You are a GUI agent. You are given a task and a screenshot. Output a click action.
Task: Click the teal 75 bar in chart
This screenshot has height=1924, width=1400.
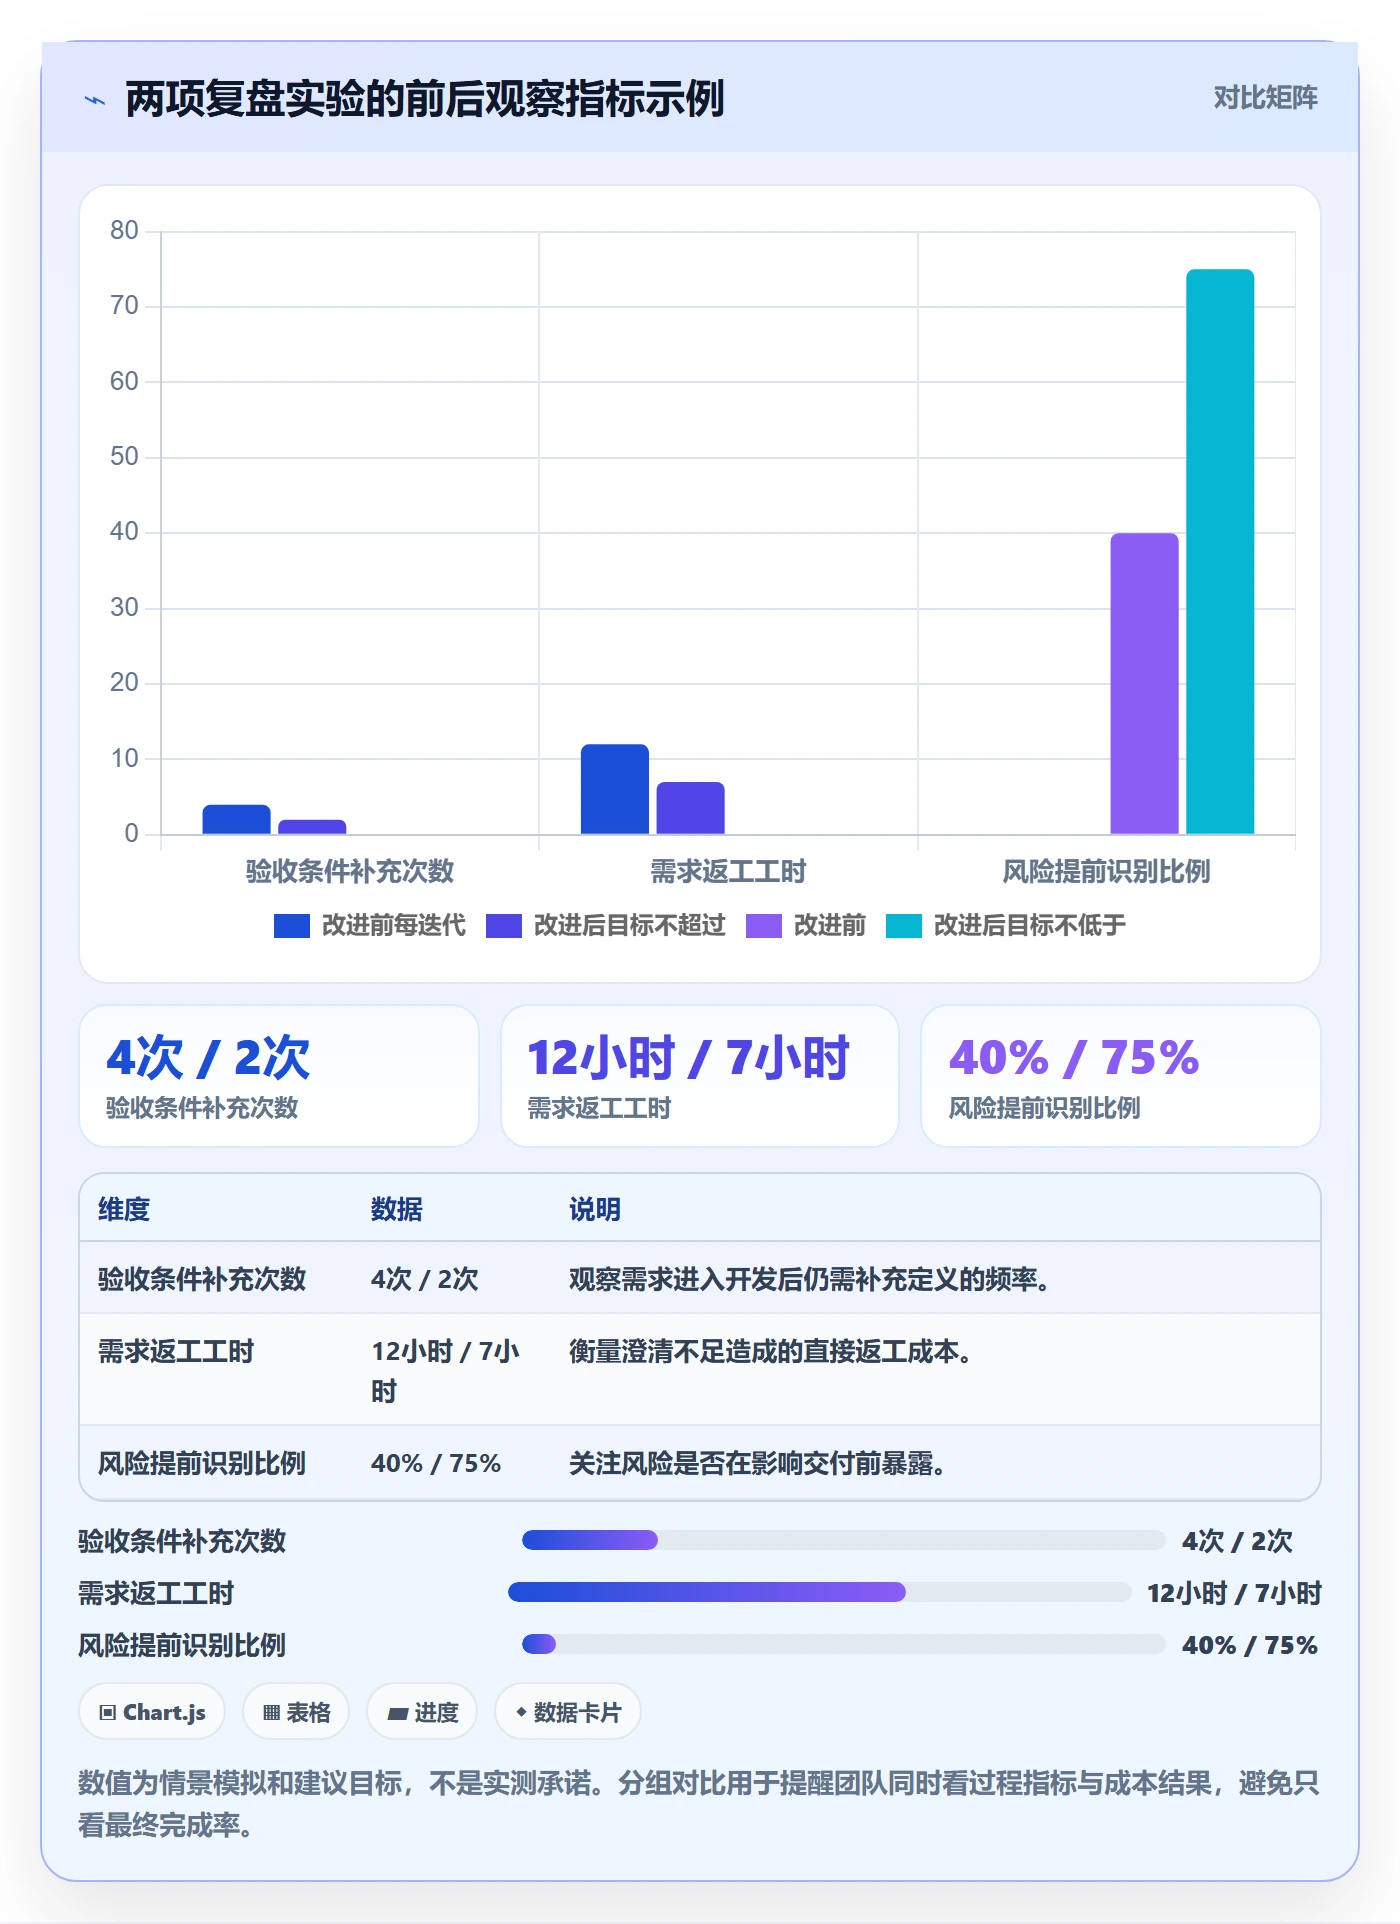click(1220, 551)
